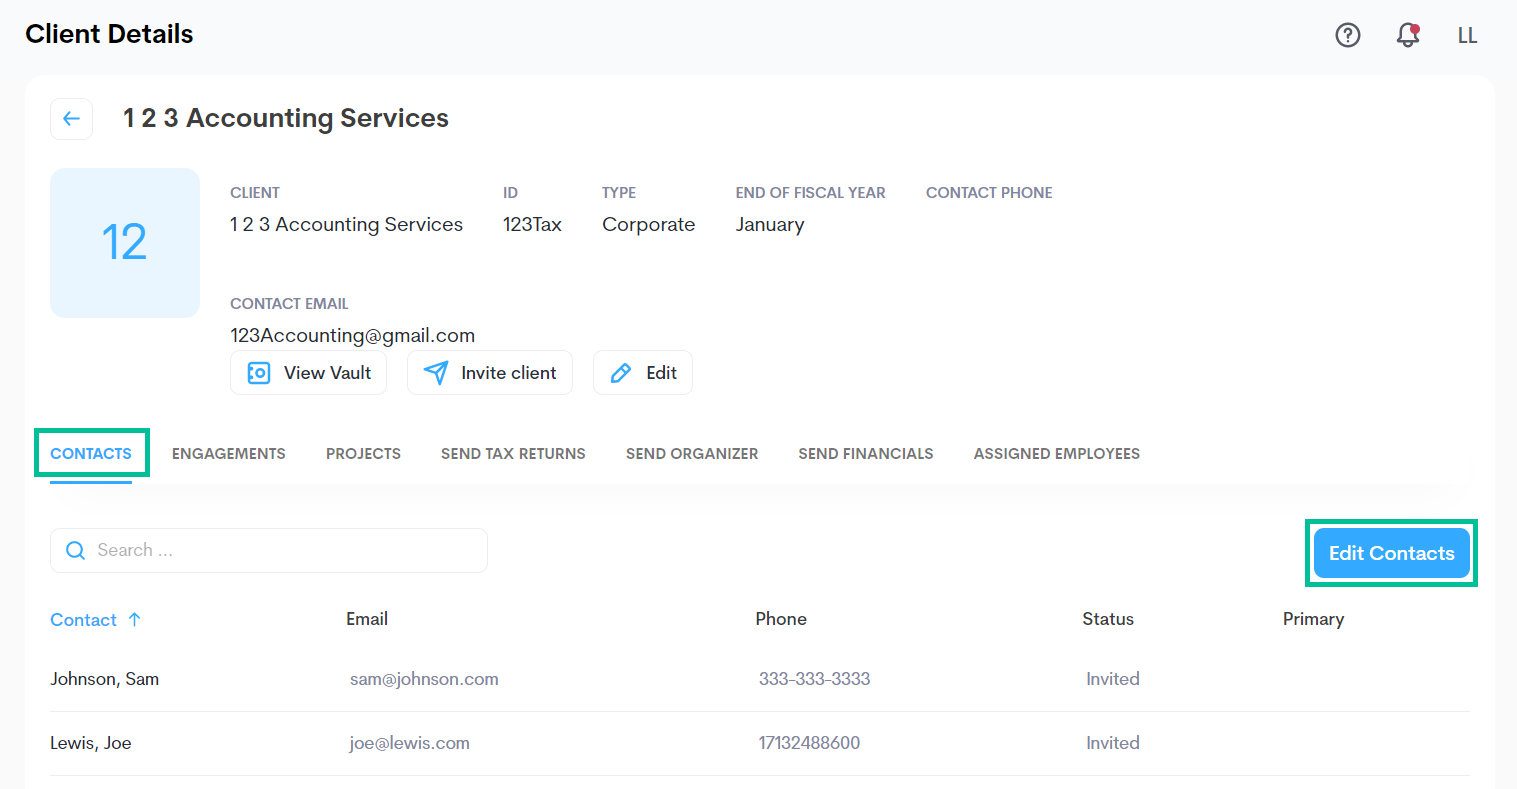
Task: Select the Send Tax Returns tab
Action: click(x=513, y=454)
